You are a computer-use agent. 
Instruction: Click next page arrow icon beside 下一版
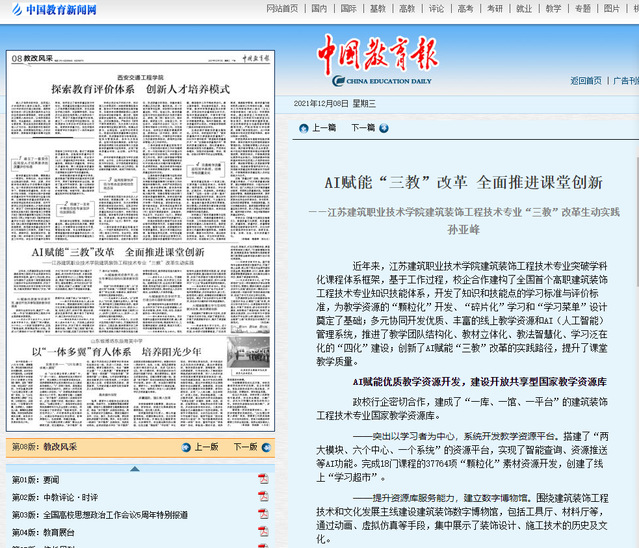(265, 447)
